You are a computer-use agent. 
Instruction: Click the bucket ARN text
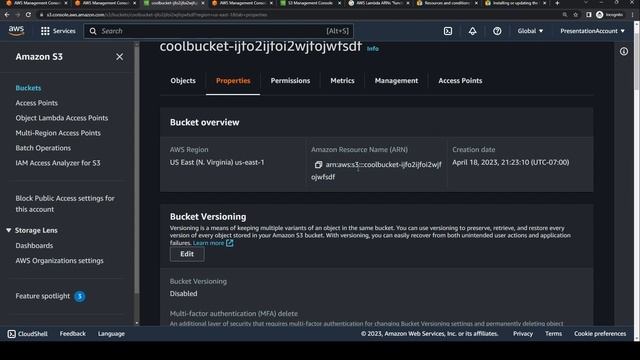coord(376,171)
